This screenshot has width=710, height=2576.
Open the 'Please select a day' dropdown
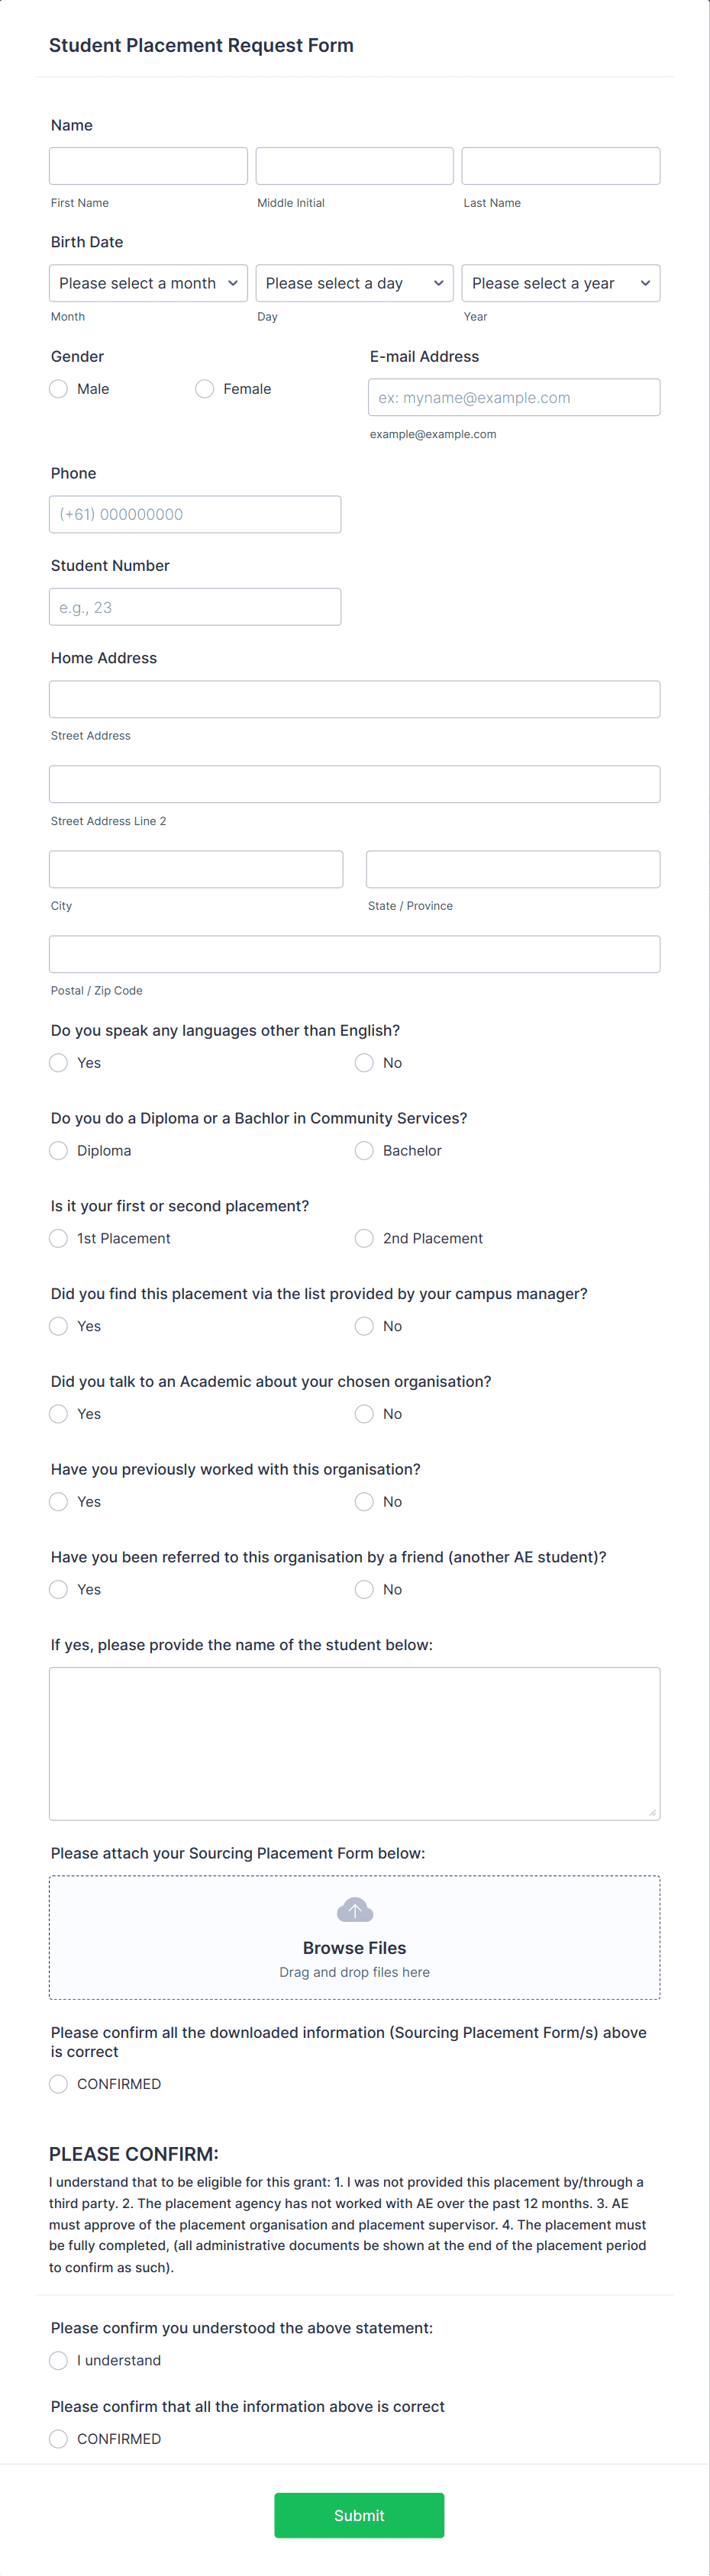354,283
